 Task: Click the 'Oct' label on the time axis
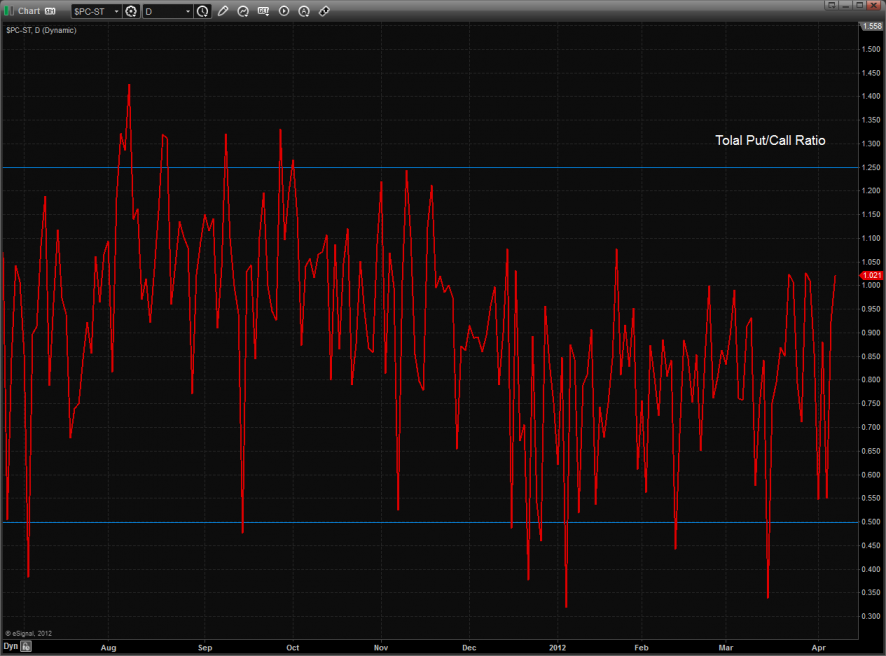click(x=293, y=648)
